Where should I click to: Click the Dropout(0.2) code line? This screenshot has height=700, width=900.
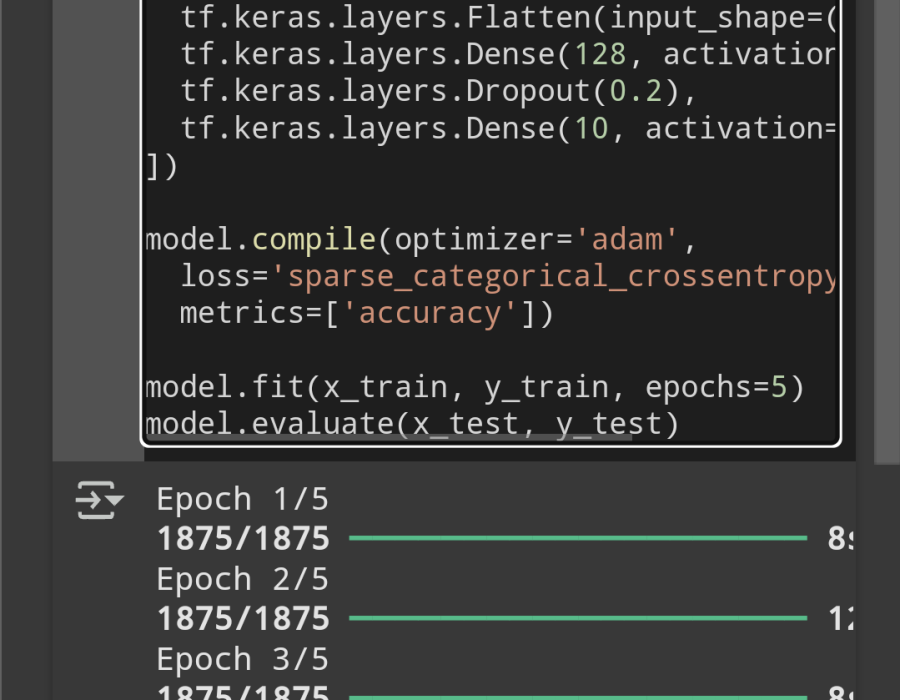click(439, 91)
